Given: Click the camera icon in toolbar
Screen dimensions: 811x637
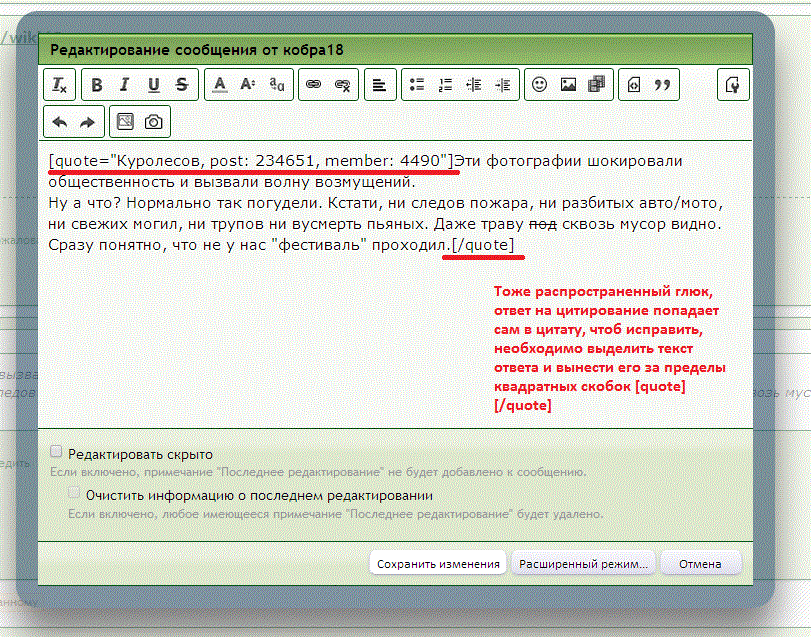Looking at the screenshot, I should click(153, 122).
